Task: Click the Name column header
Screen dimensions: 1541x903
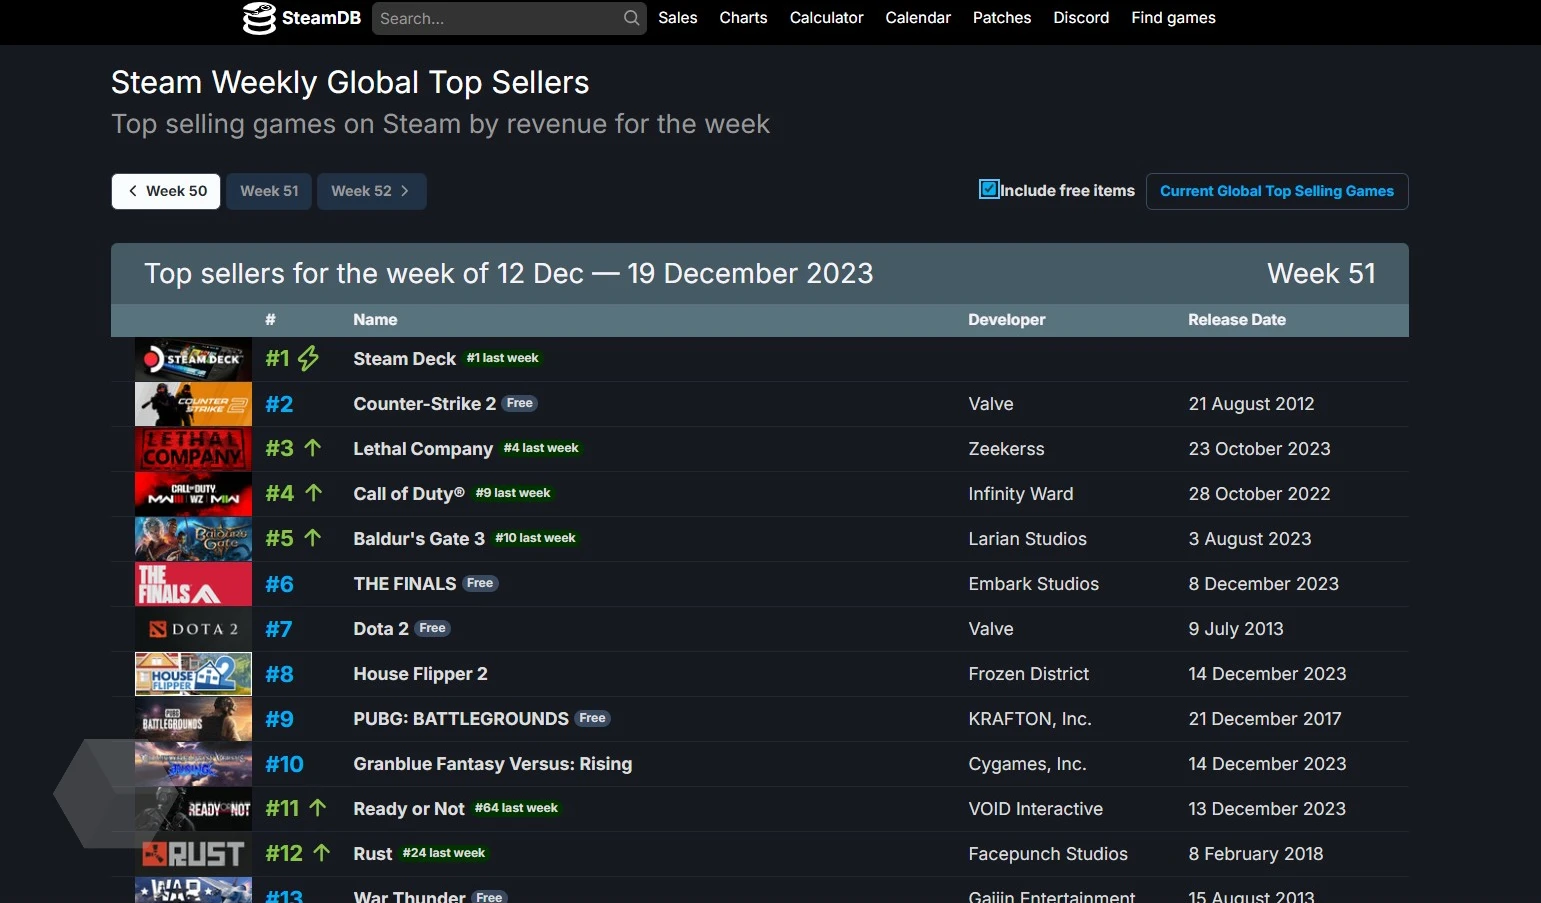Action: pos(375,320)
